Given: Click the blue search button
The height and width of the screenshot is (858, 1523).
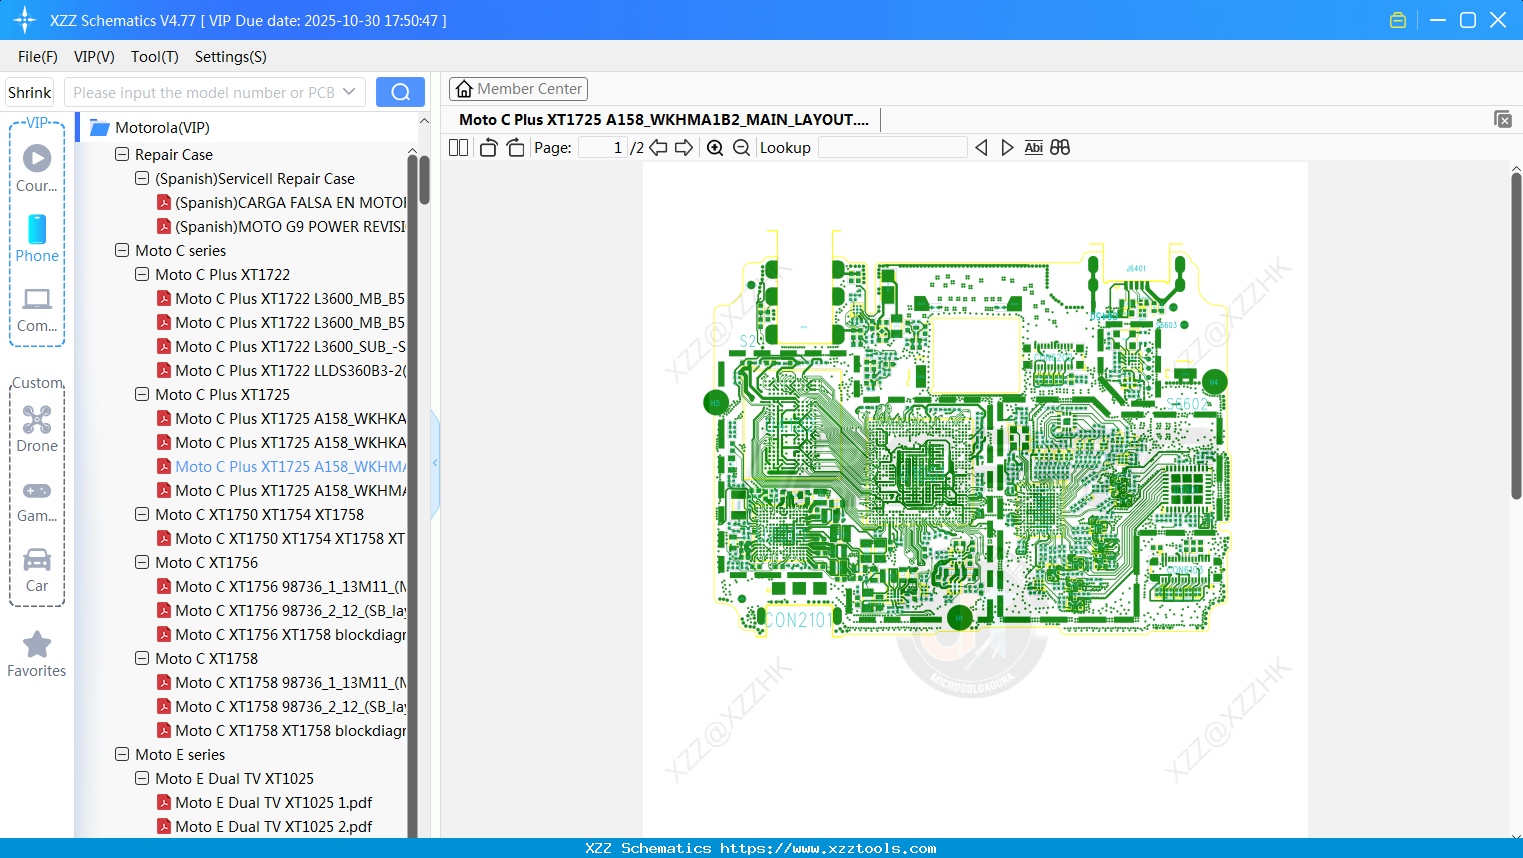Looking at the screenshot, I should pyautogui.click(x=400, y=92).
